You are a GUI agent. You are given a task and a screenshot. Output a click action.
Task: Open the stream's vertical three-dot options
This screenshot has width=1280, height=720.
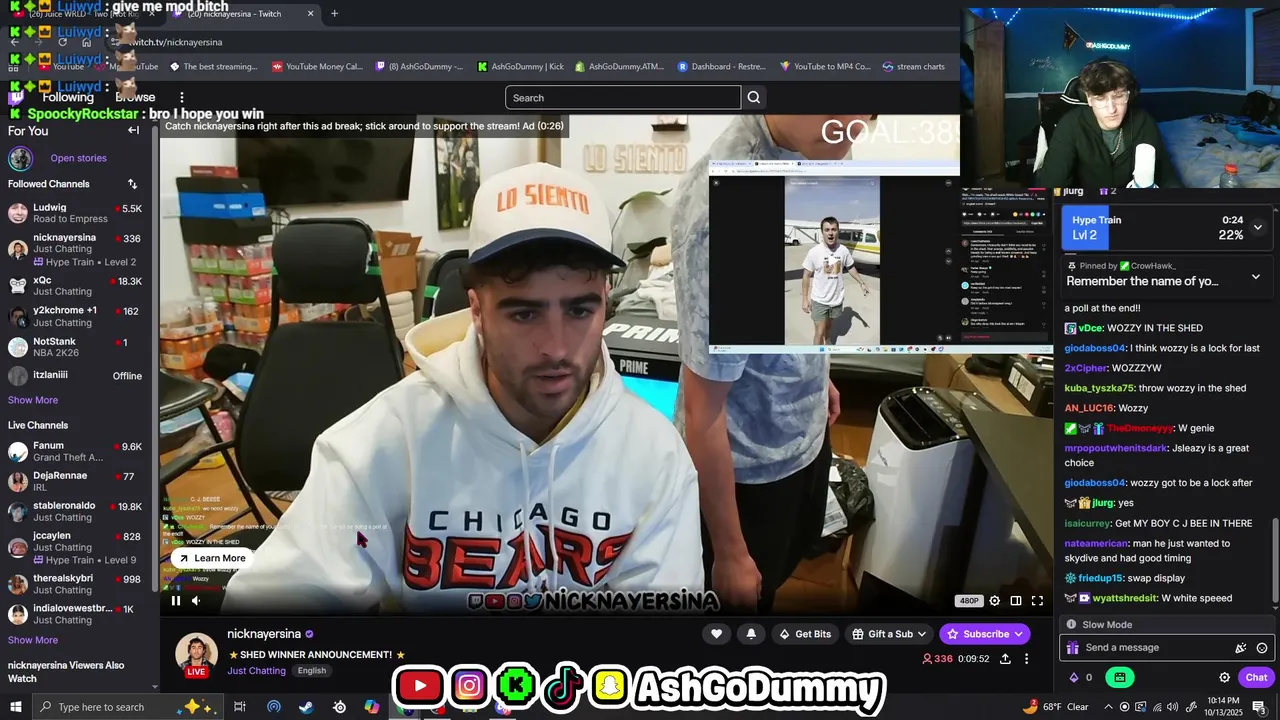point(1026,659)
